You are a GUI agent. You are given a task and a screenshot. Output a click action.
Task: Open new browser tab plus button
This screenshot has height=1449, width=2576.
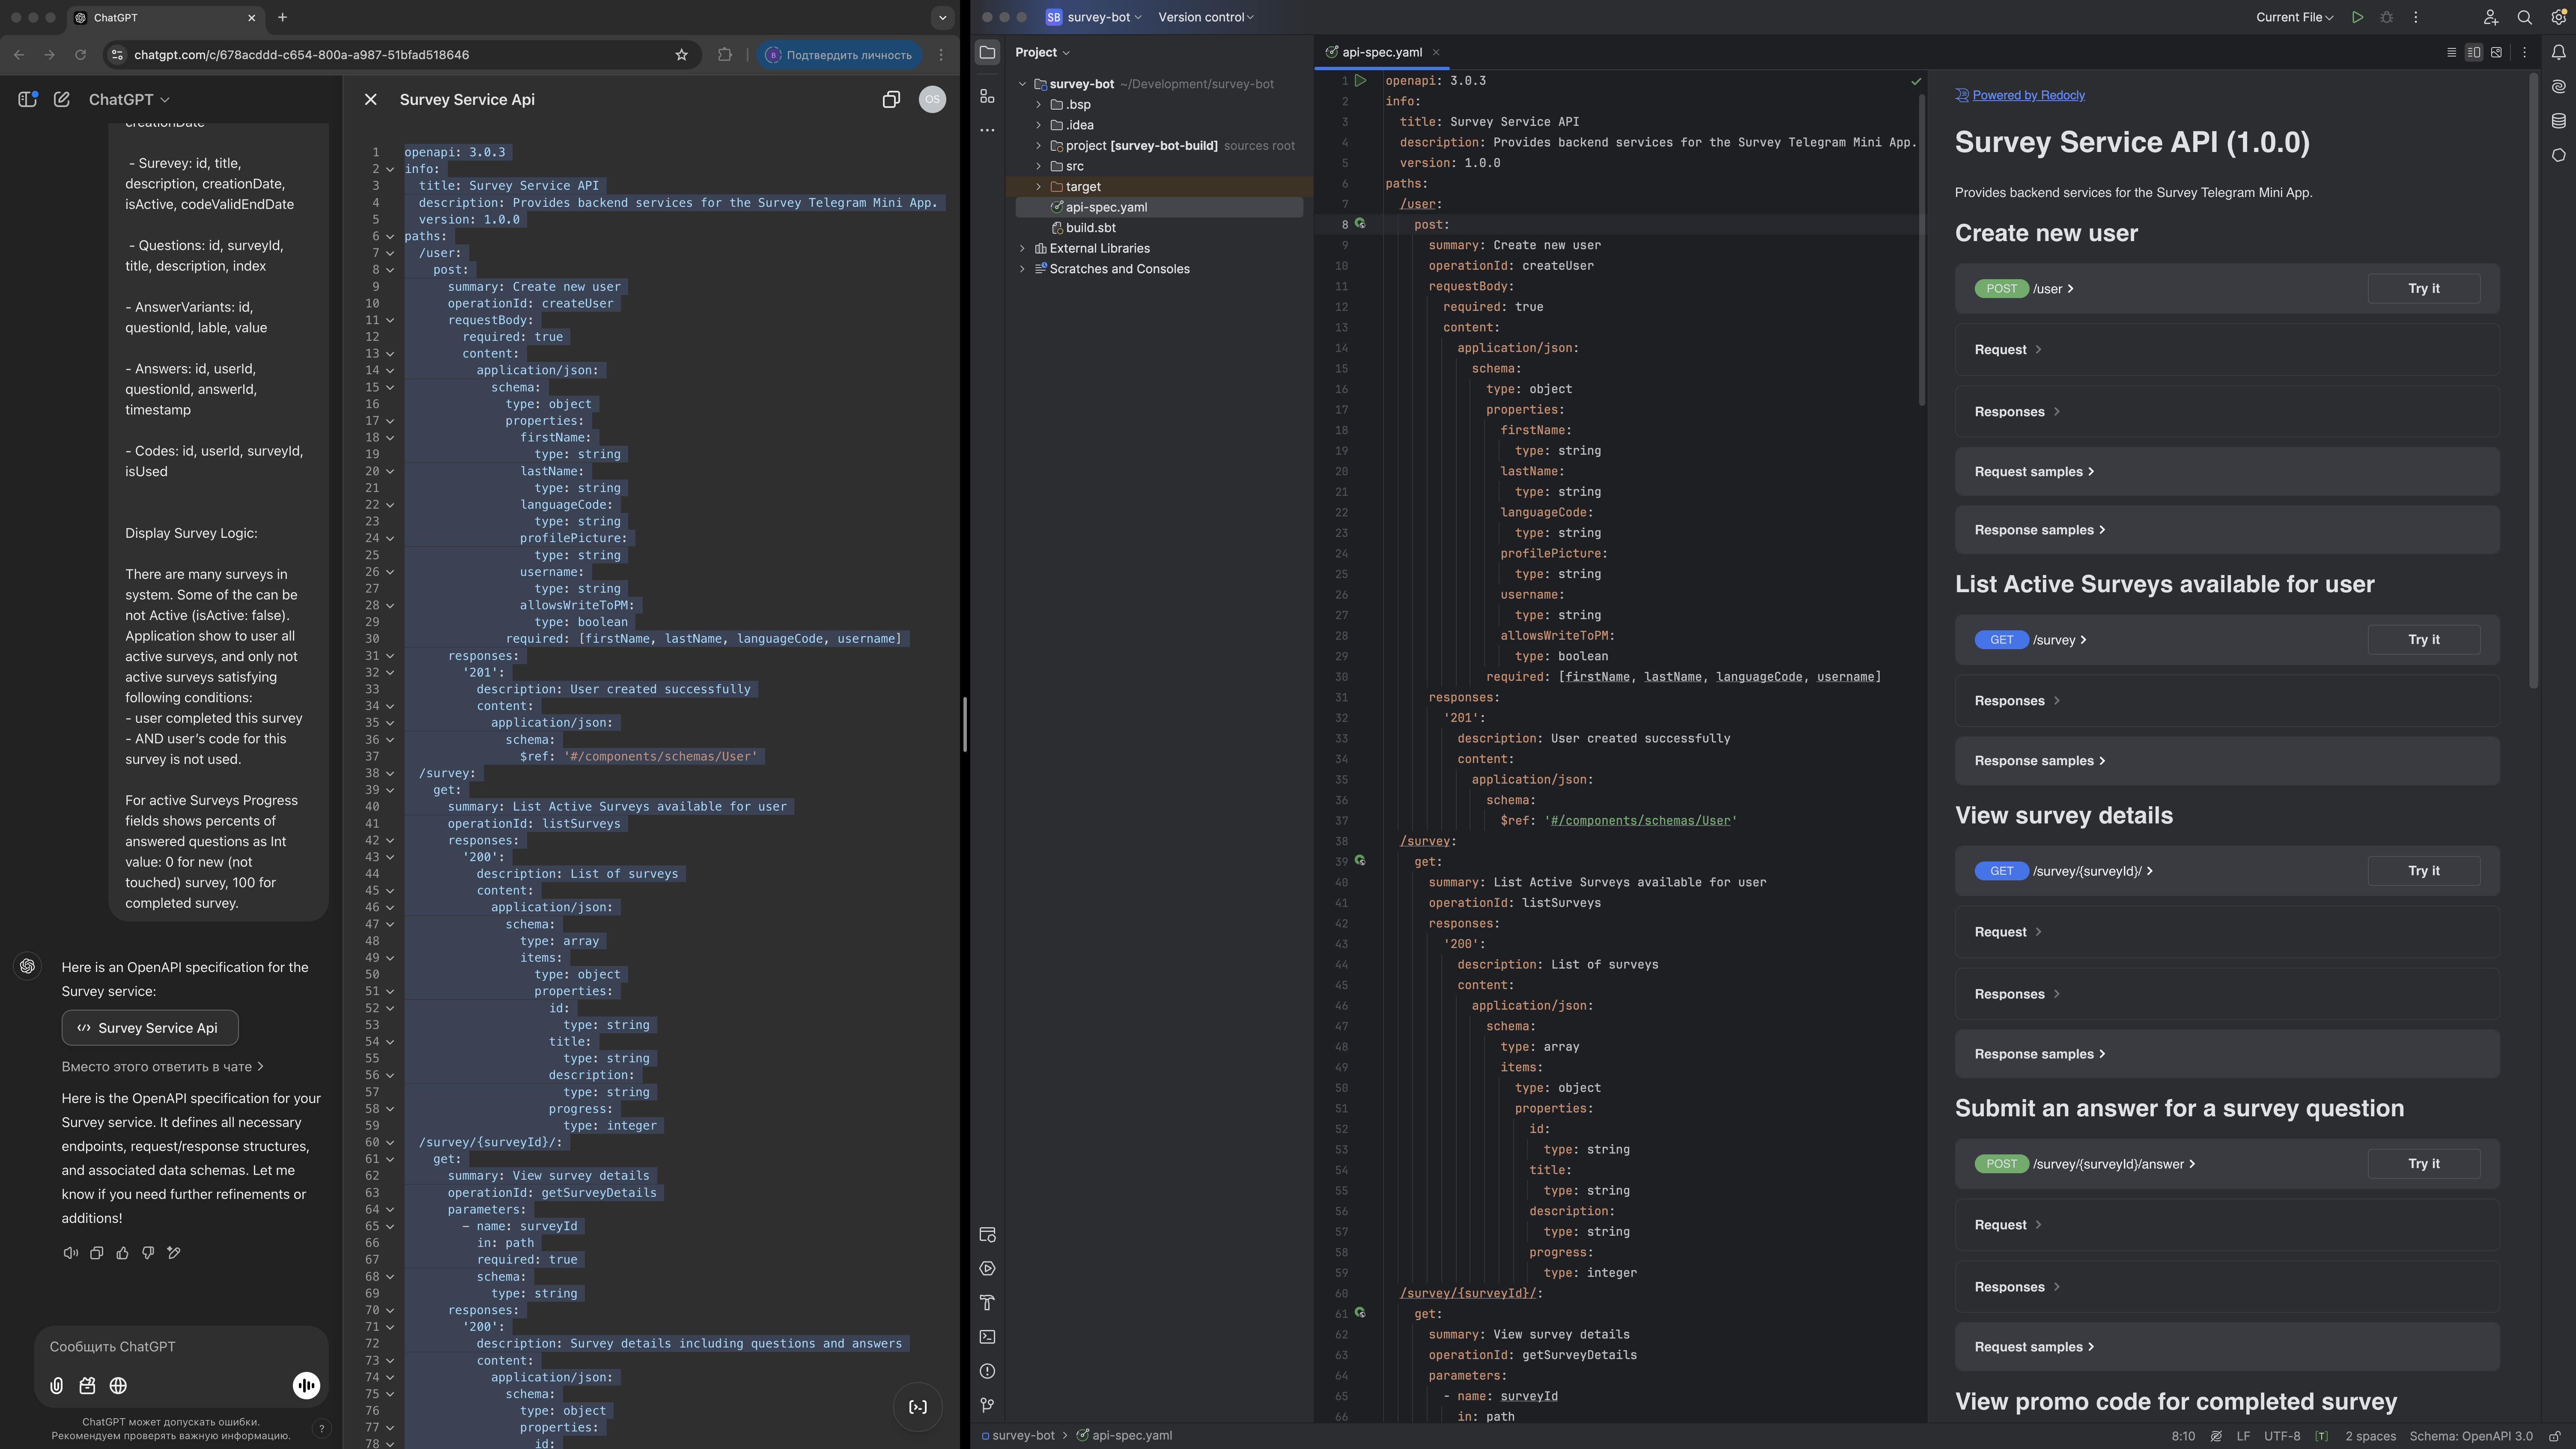(282, 17)
